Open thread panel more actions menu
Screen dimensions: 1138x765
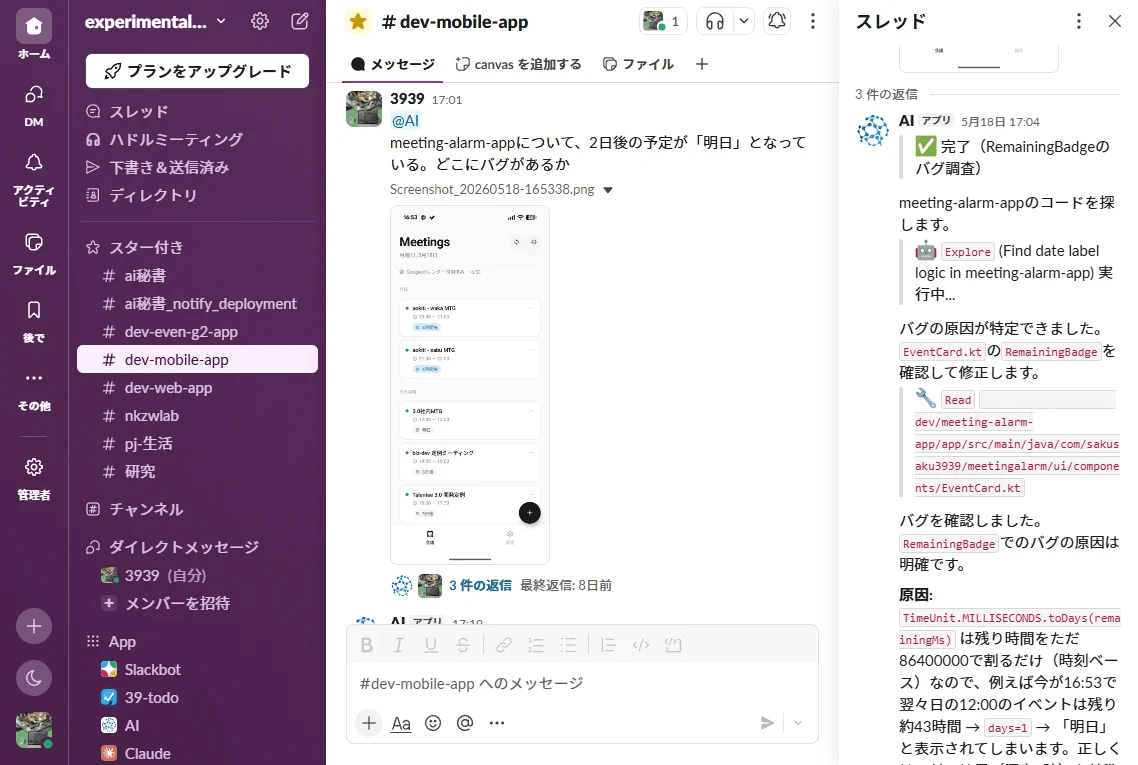[x=1078, y=22]
